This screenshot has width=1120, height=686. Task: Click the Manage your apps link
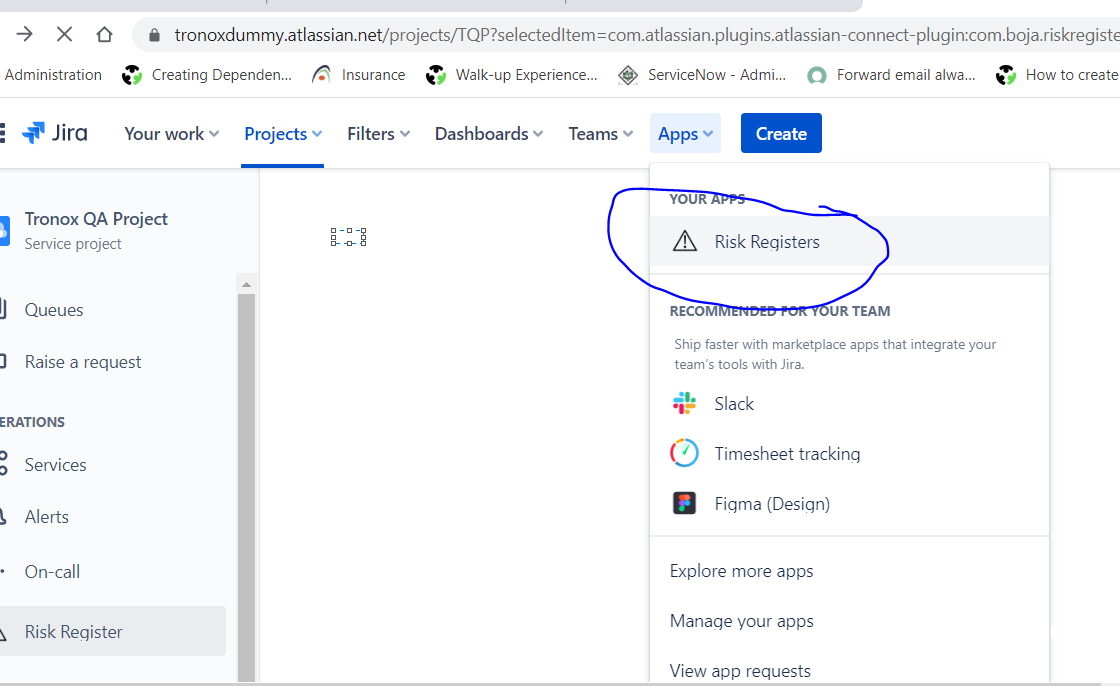click(x=741, y=620)
